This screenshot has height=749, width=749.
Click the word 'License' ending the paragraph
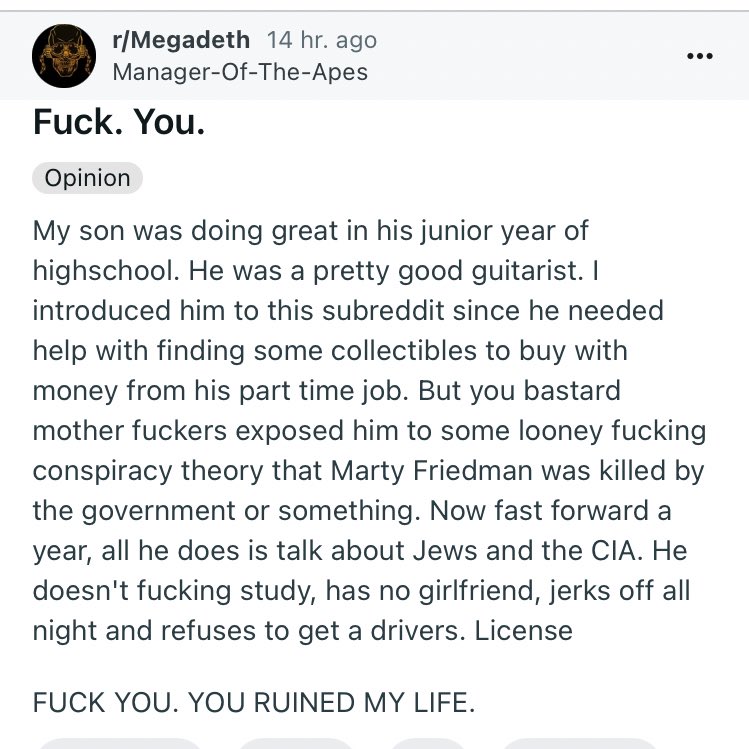click(x=524, y=631)
